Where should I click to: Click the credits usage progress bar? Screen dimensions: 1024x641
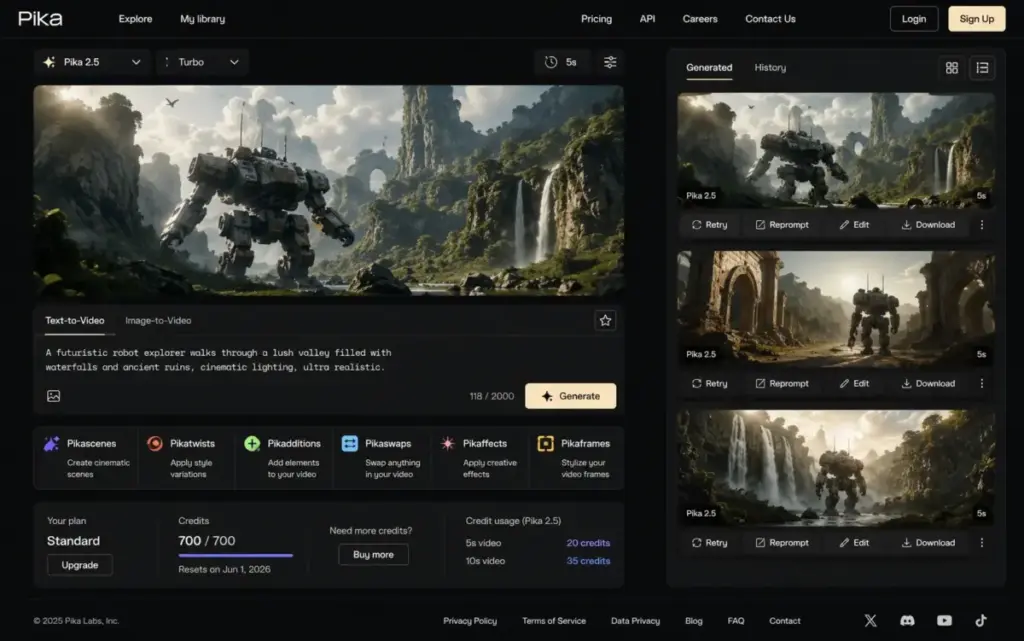236,555
